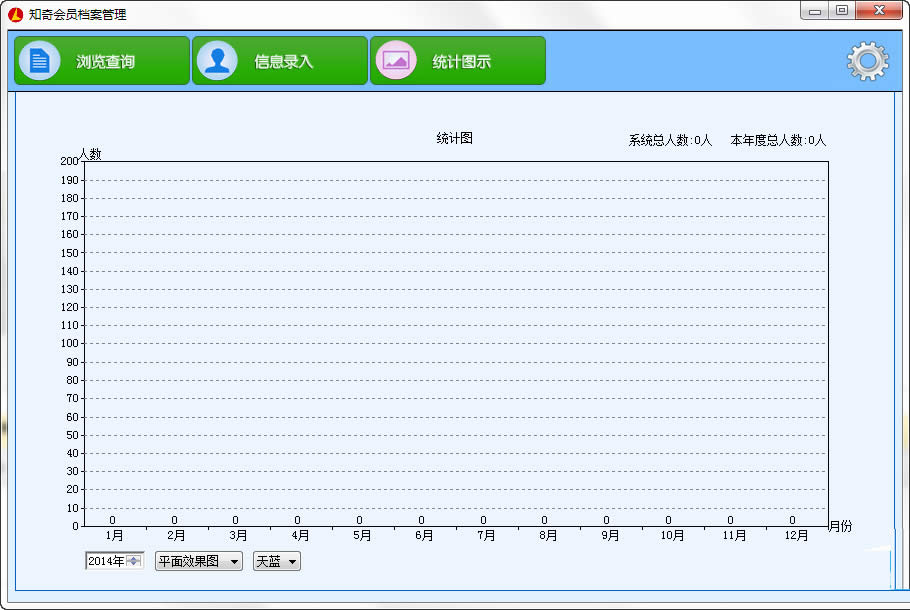Screen dimensions: 910x610
Task: Click the 3月 axis label
Action: [x=238, y=535]
